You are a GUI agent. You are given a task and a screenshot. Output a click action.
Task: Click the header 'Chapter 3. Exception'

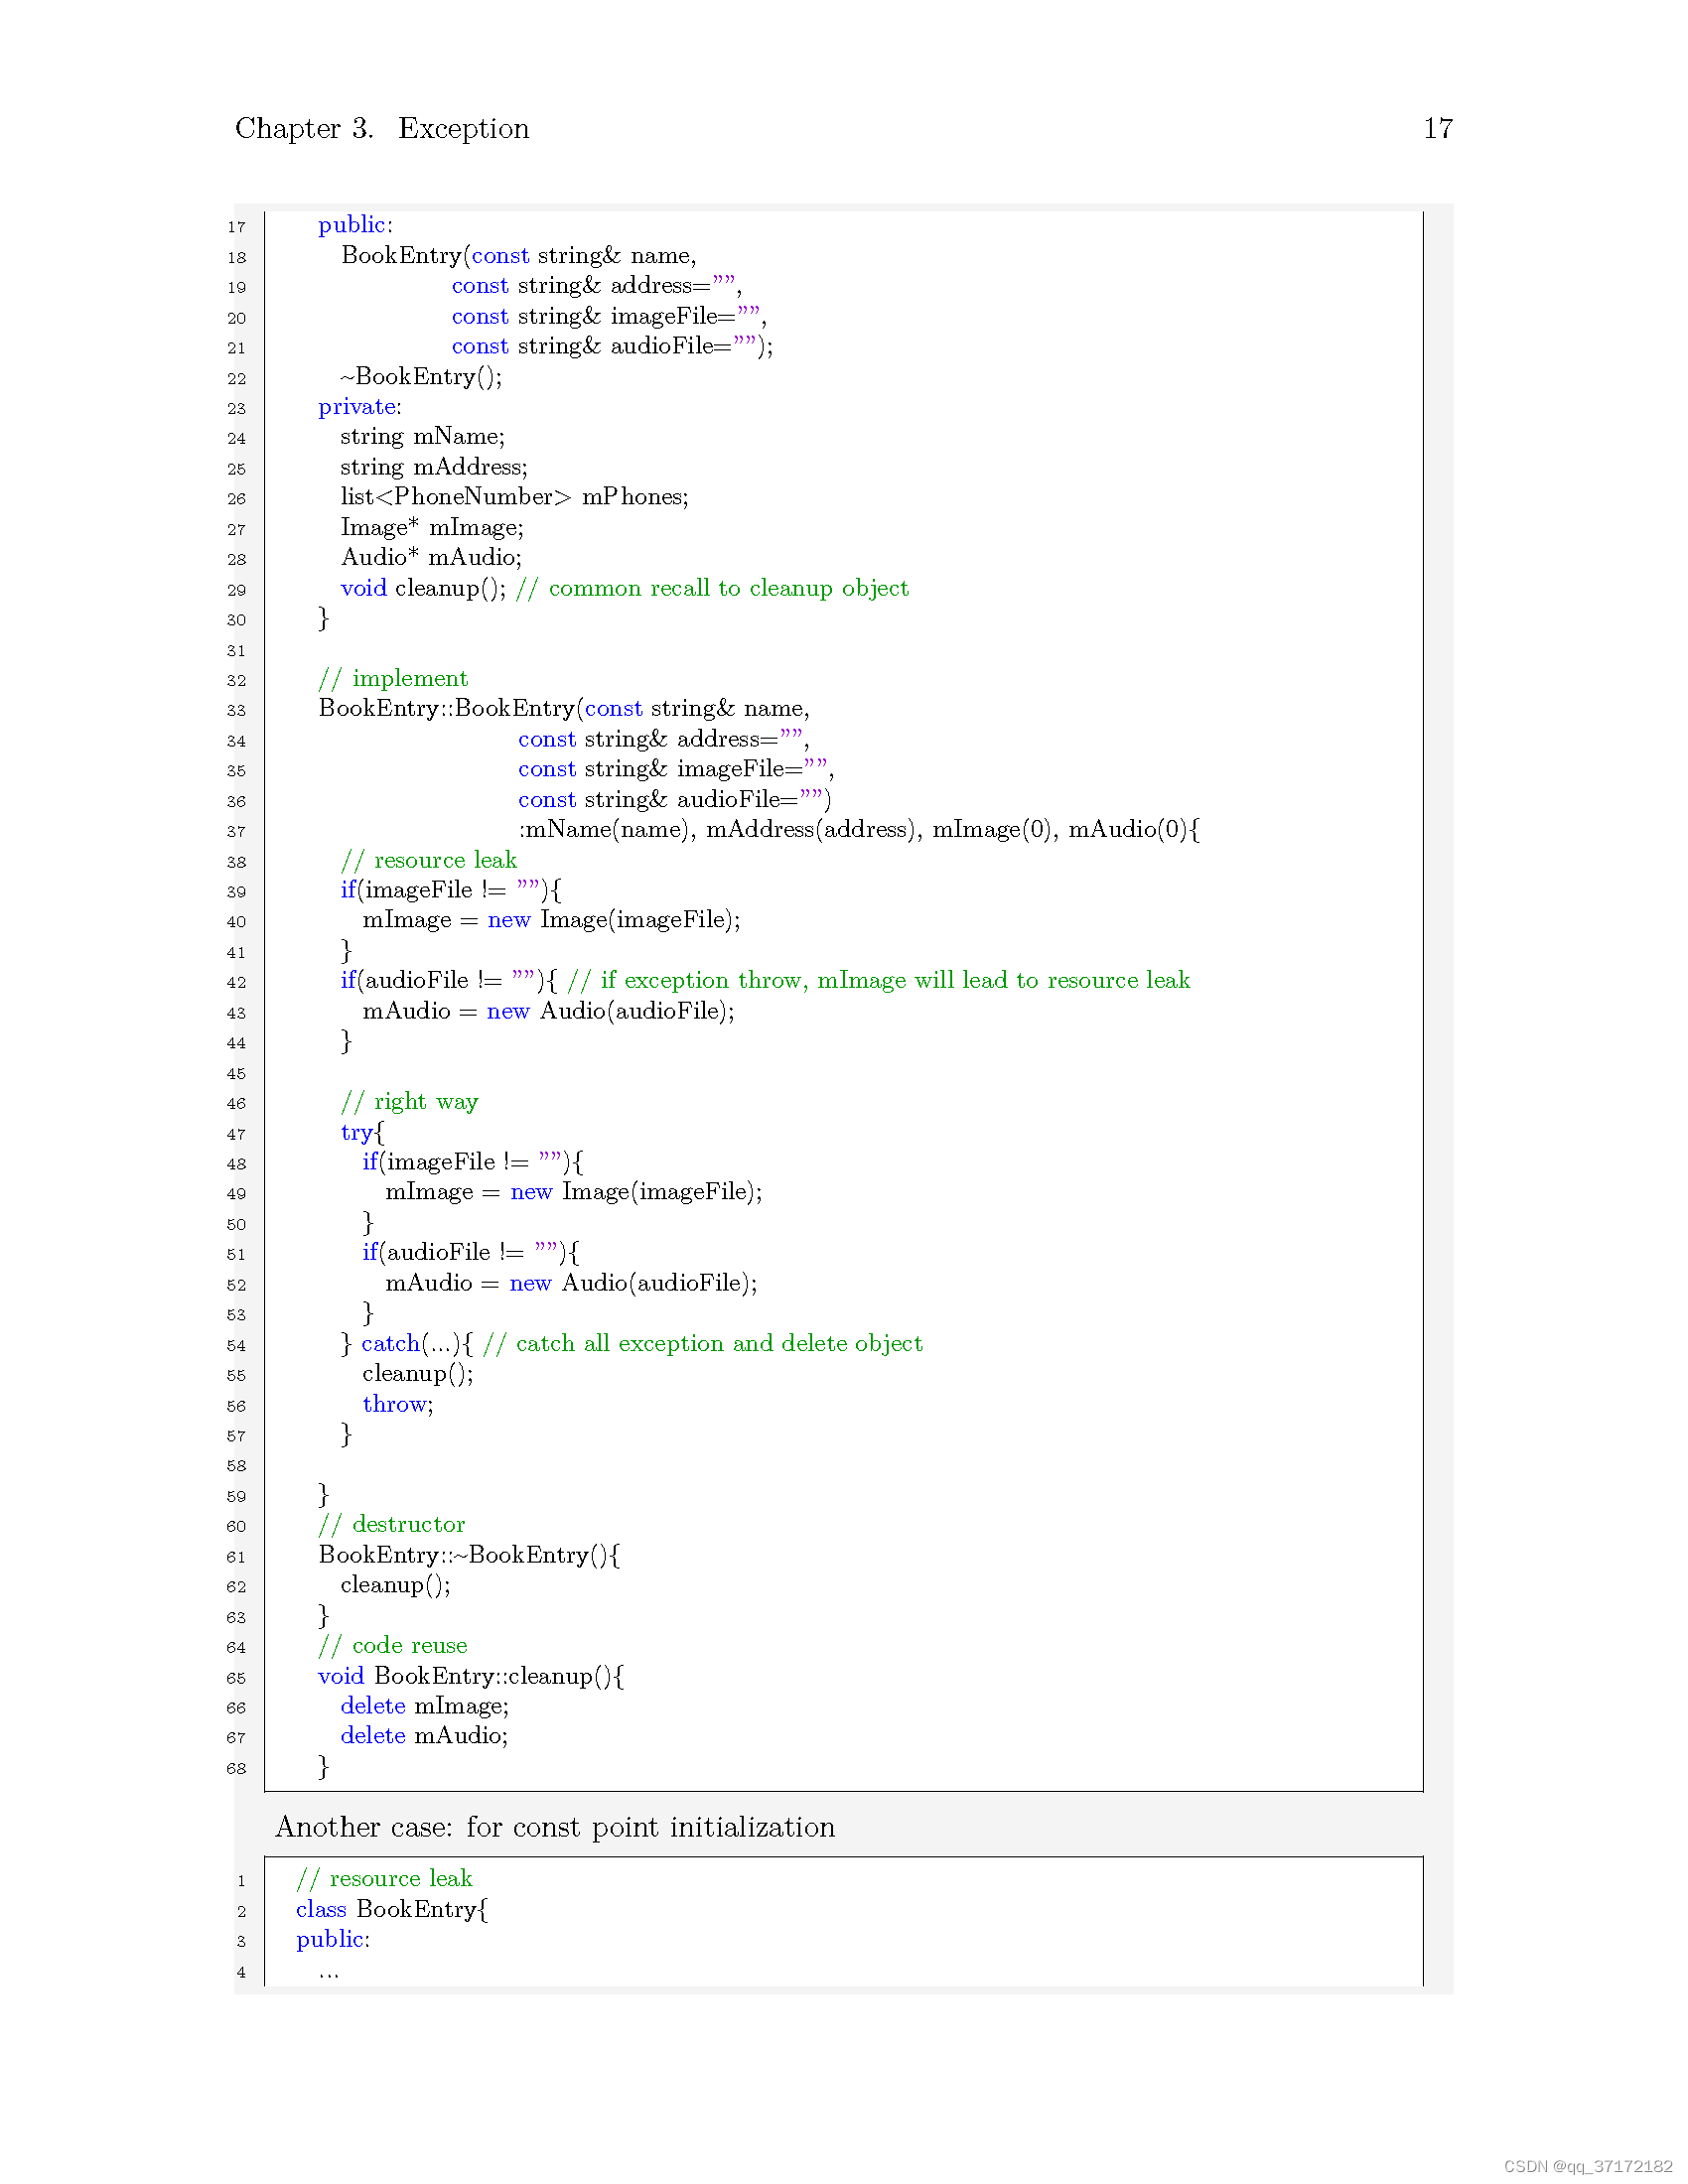pyautogui.click(x=382, y=128)
